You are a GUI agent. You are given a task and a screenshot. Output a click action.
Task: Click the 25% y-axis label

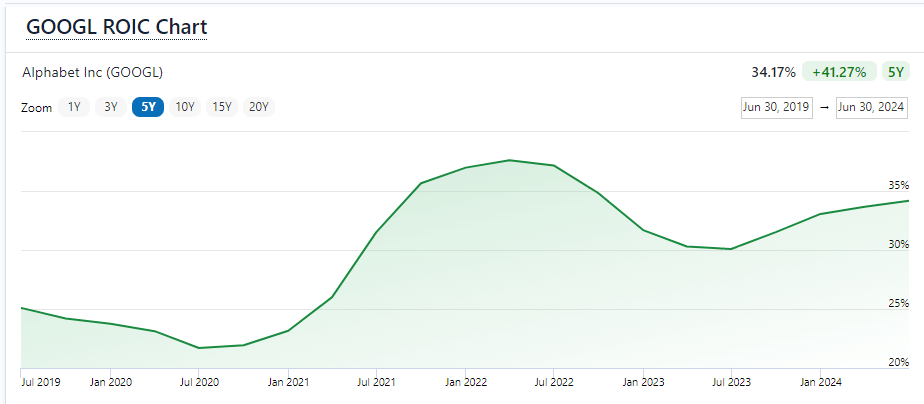[x=899, y=303]
